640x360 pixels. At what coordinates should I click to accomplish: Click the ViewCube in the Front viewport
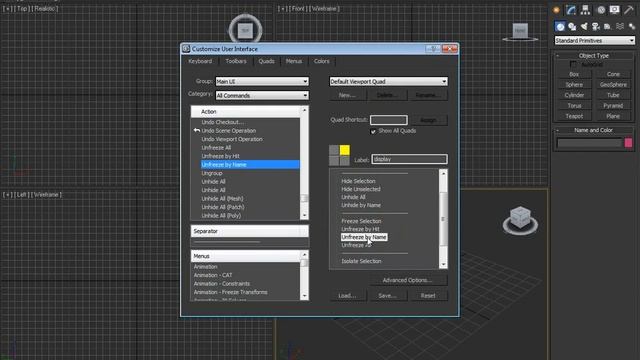coord(520,31)
